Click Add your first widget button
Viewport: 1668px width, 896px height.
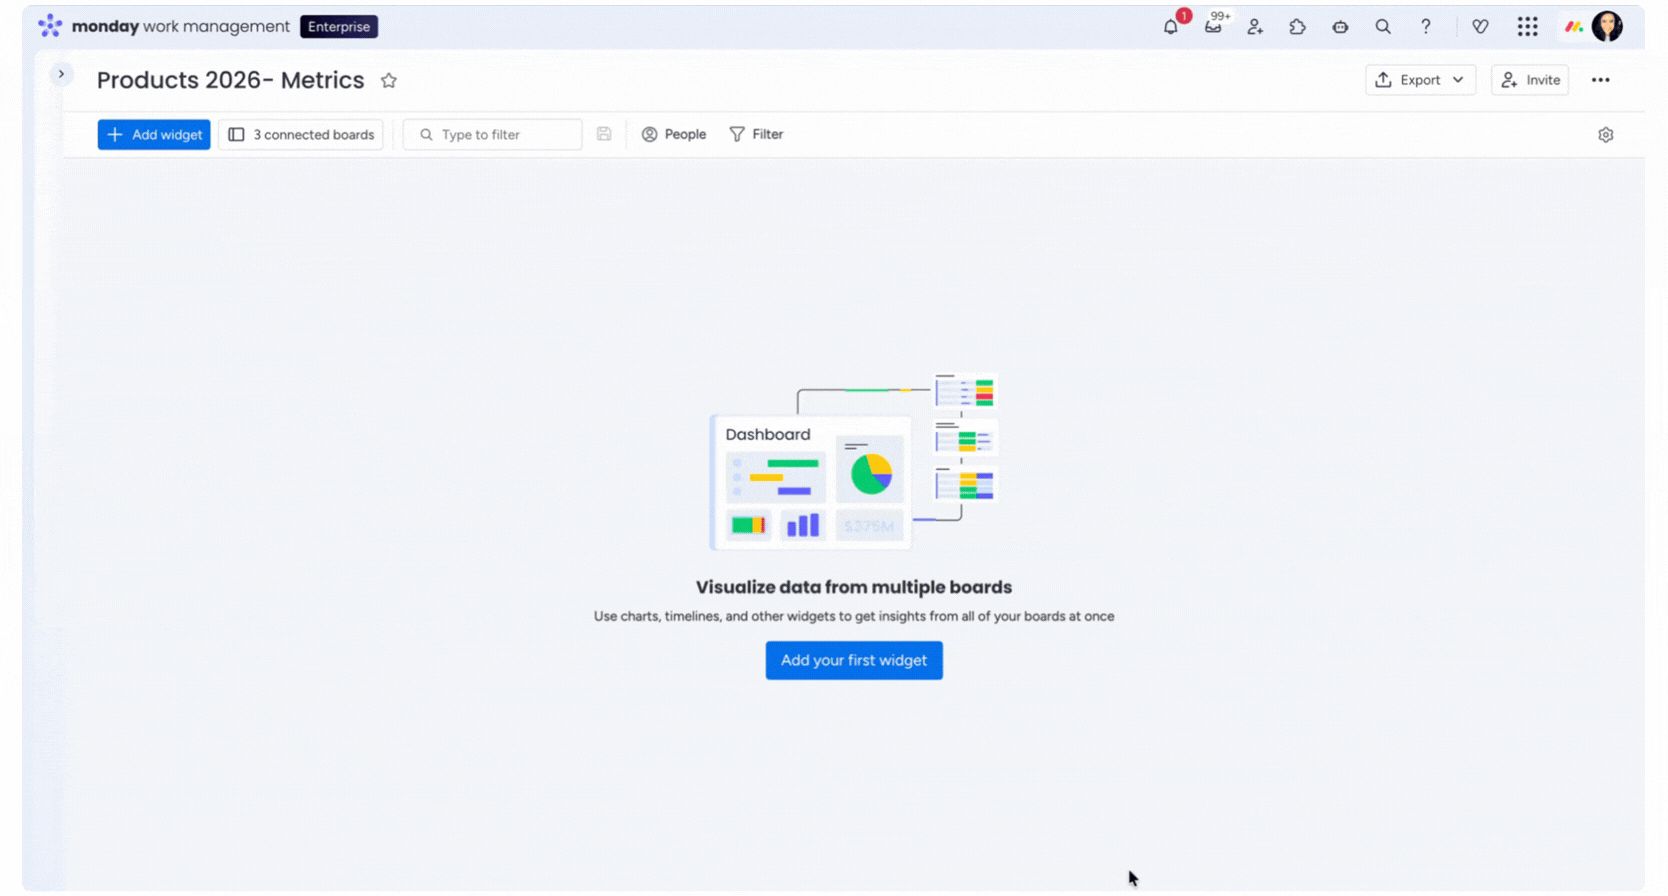[x=854, y=660]
